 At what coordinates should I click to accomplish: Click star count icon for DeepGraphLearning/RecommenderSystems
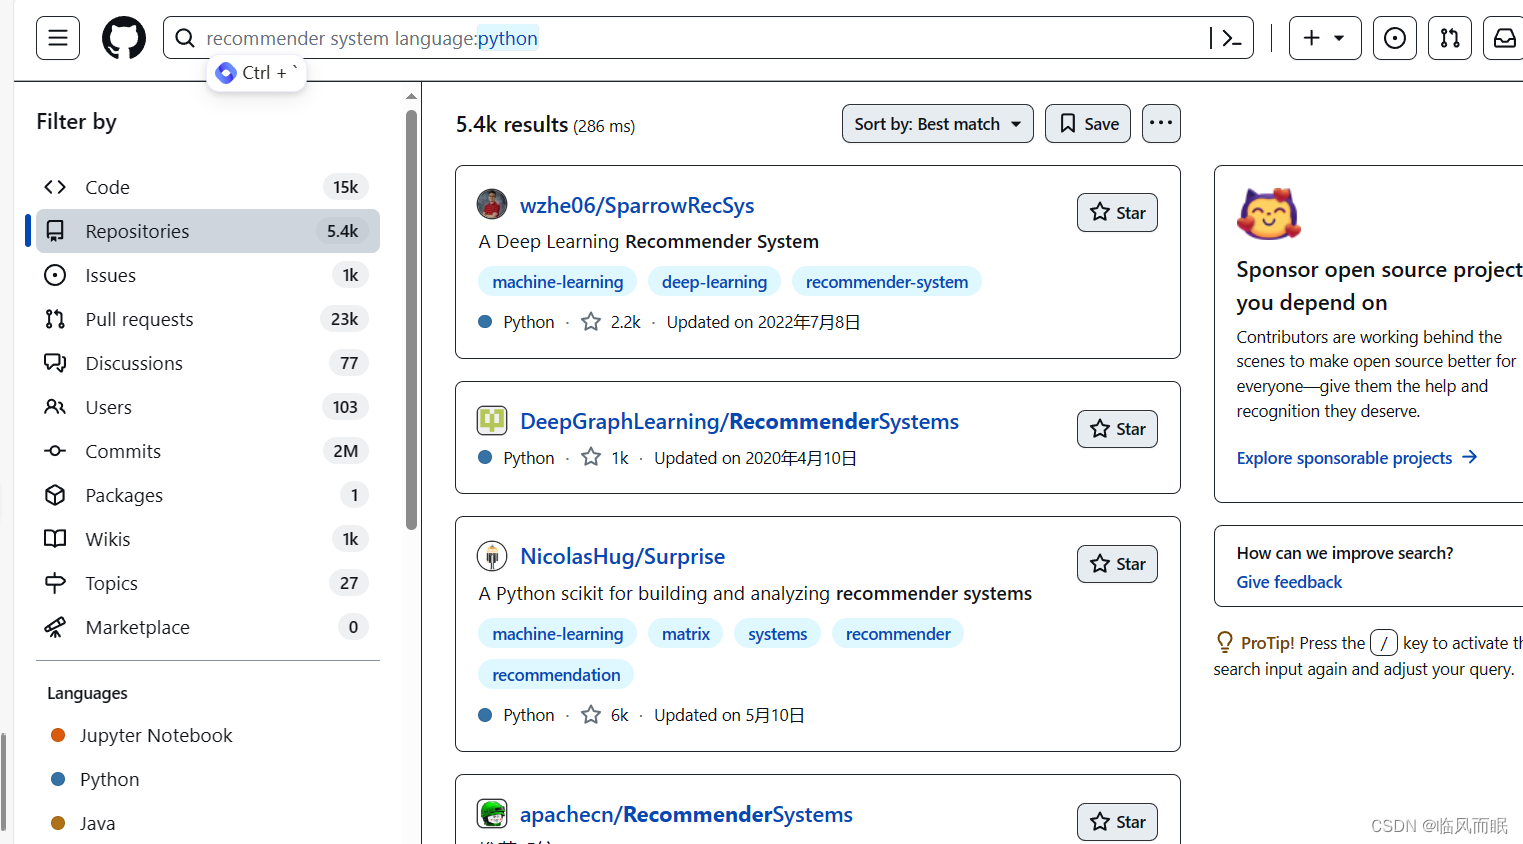(x=591, y=458)
